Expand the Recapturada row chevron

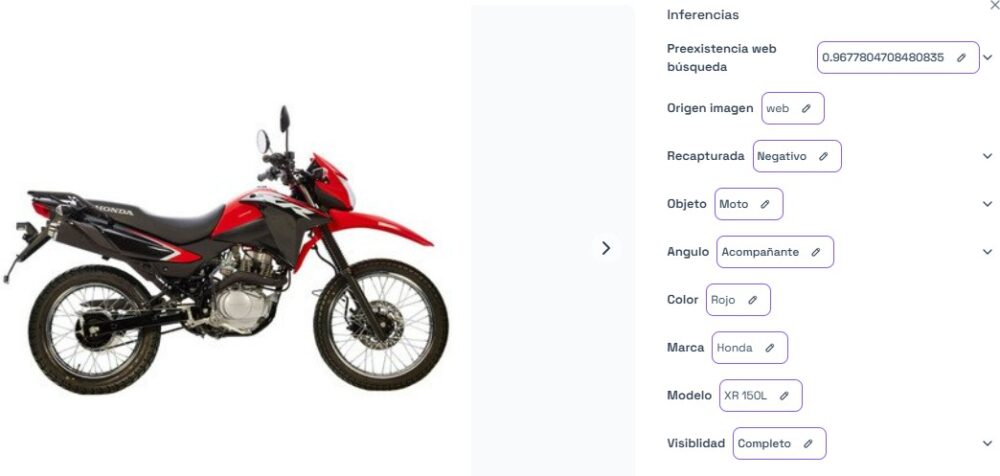(988, 156)
